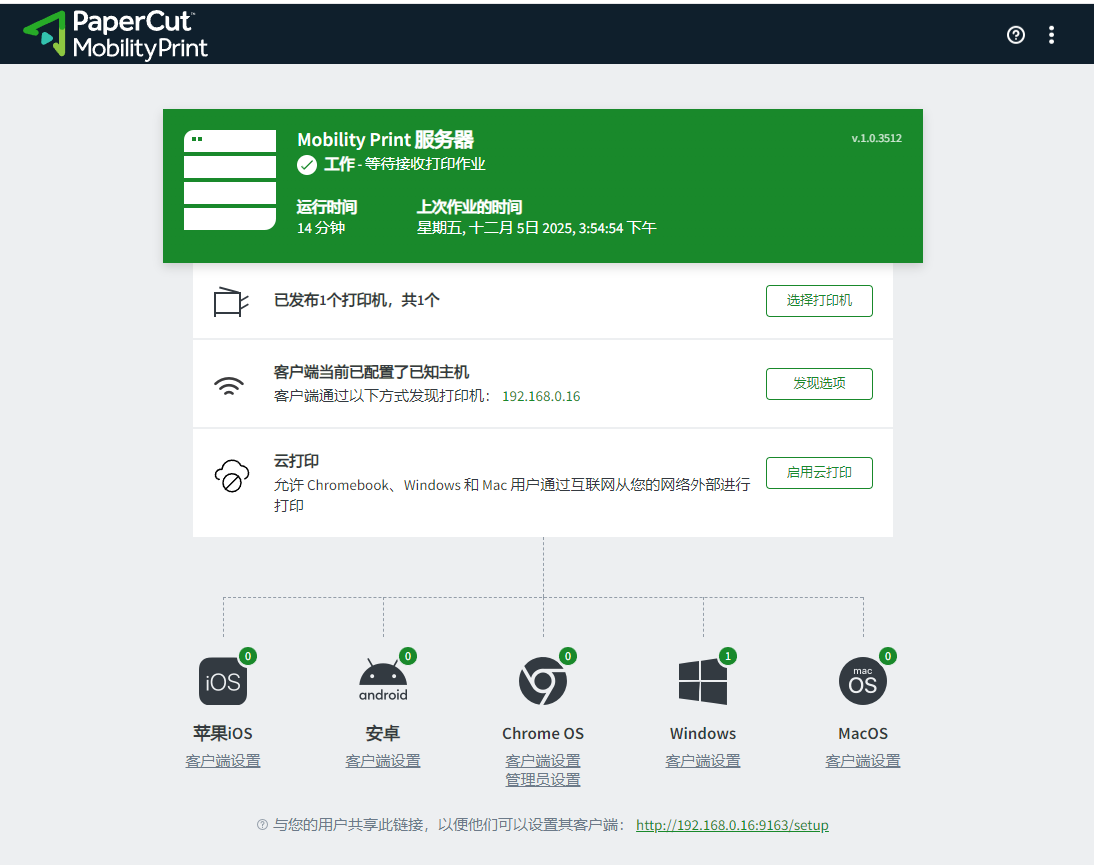Click the 选择打印机 button
The width and height of the screenshot is (1094, 865).
tap(819, 301)
